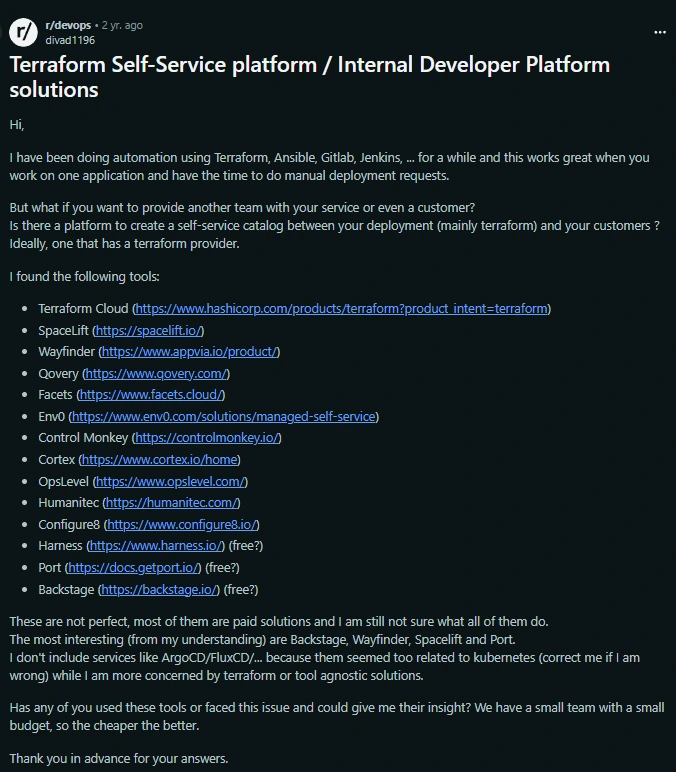Screen dimensions: 676x772
Task: Open the Harness harness.io link
Action: [x=155, y=546]
